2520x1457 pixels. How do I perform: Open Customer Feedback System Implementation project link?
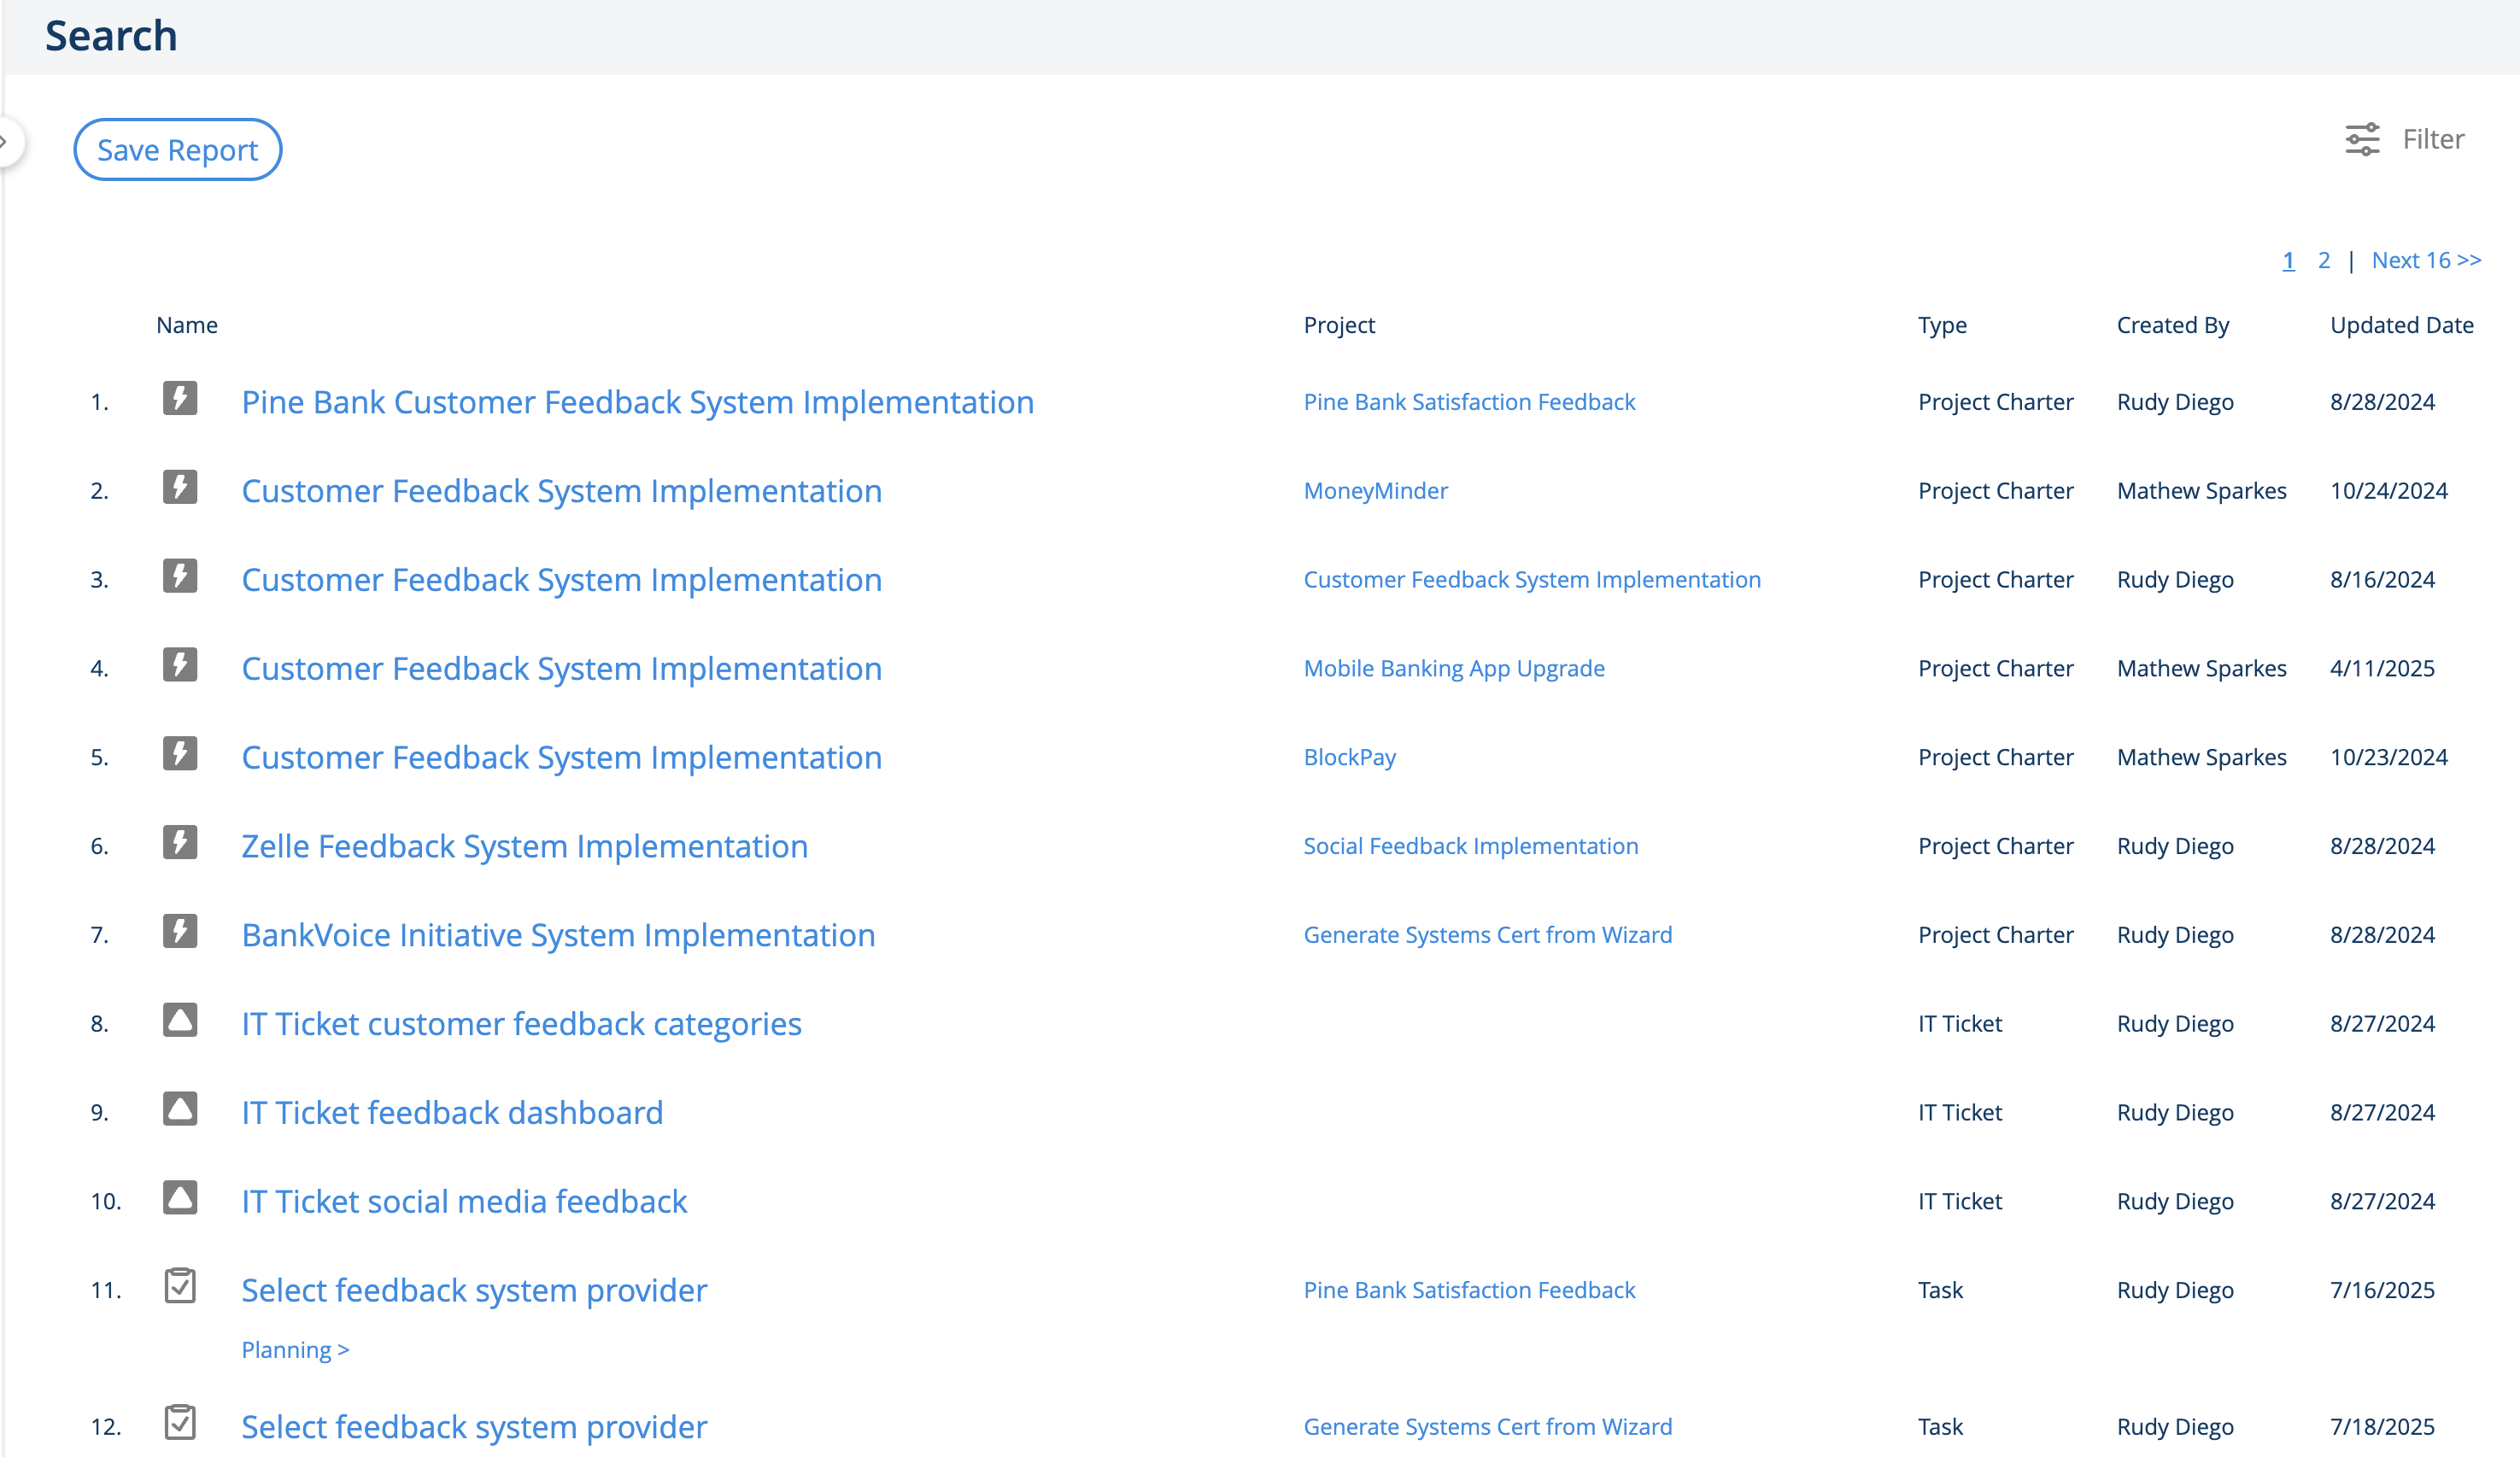point(1532,580)
